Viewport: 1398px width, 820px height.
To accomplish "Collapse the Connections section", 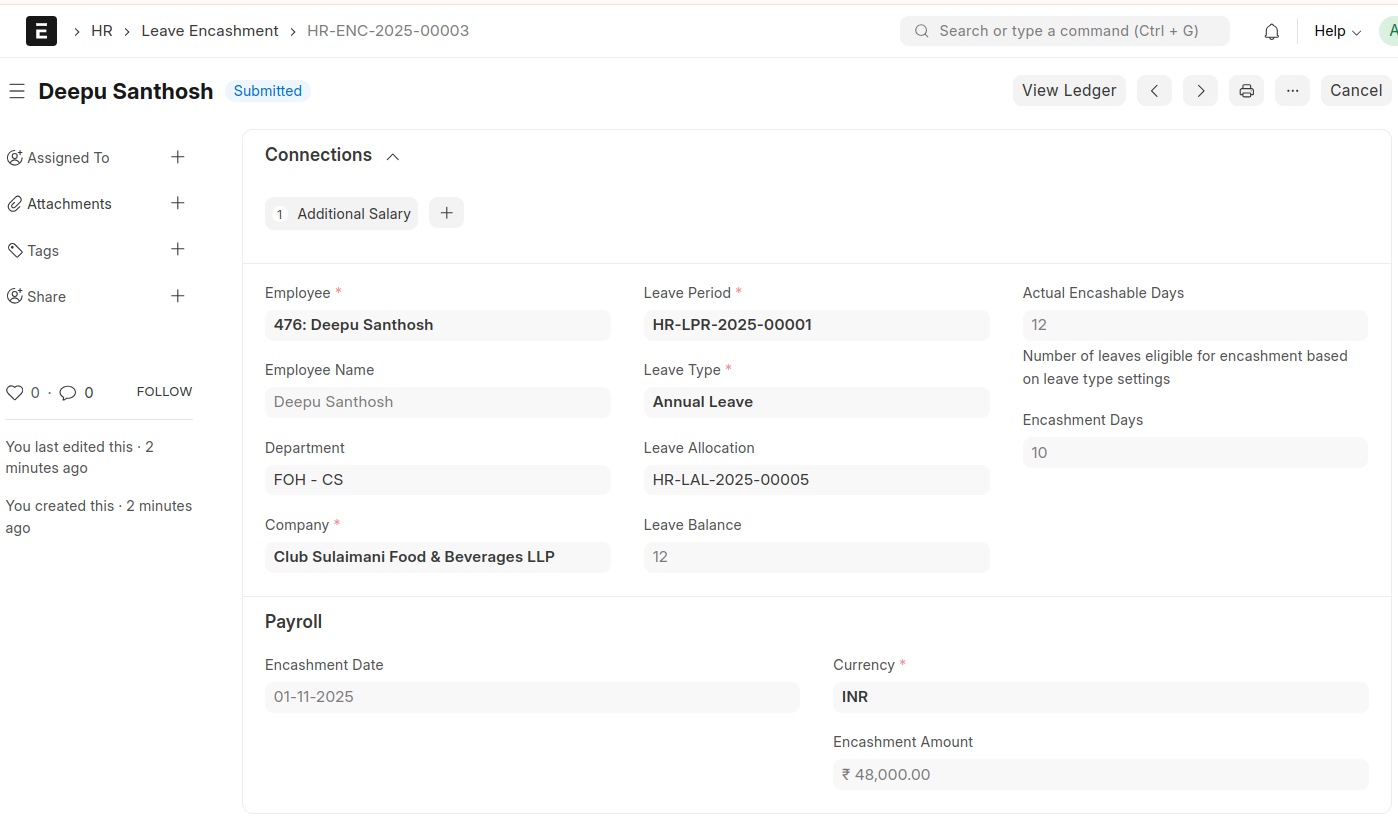I will pos(393,156).
